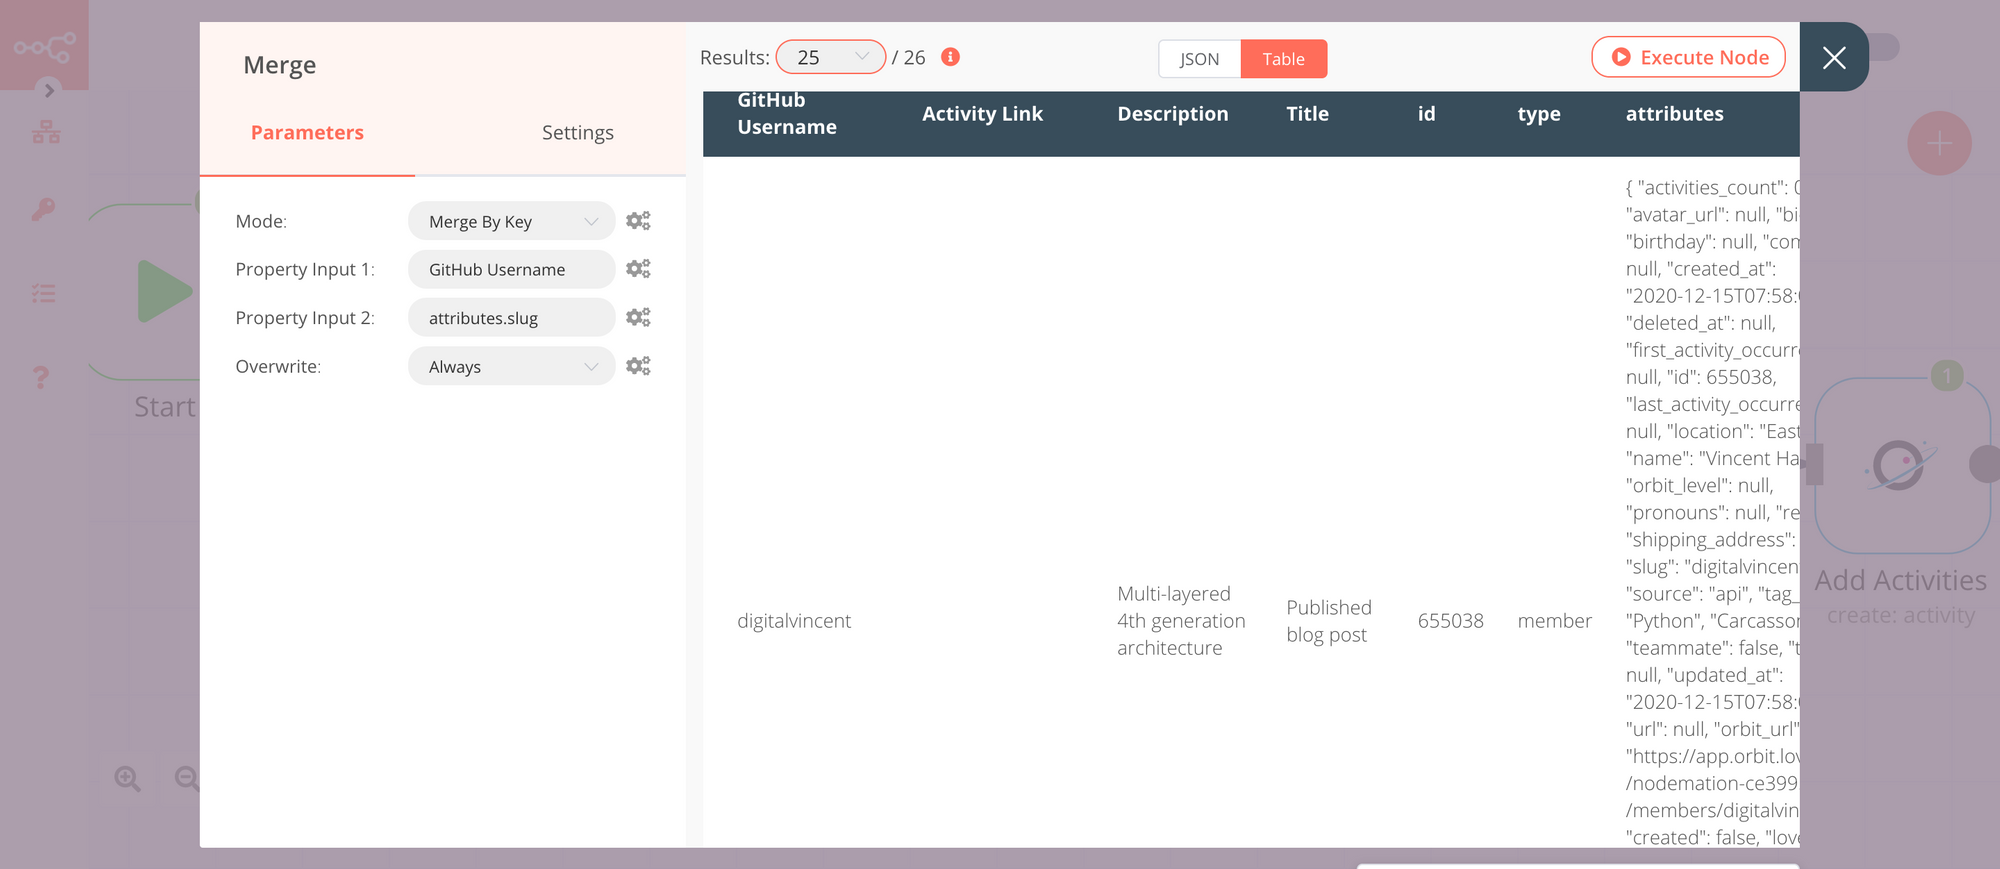Screen dimensions: 2000x869
Task: Edit Property Input 2 field attributes.slug
Action: point(511,318)
